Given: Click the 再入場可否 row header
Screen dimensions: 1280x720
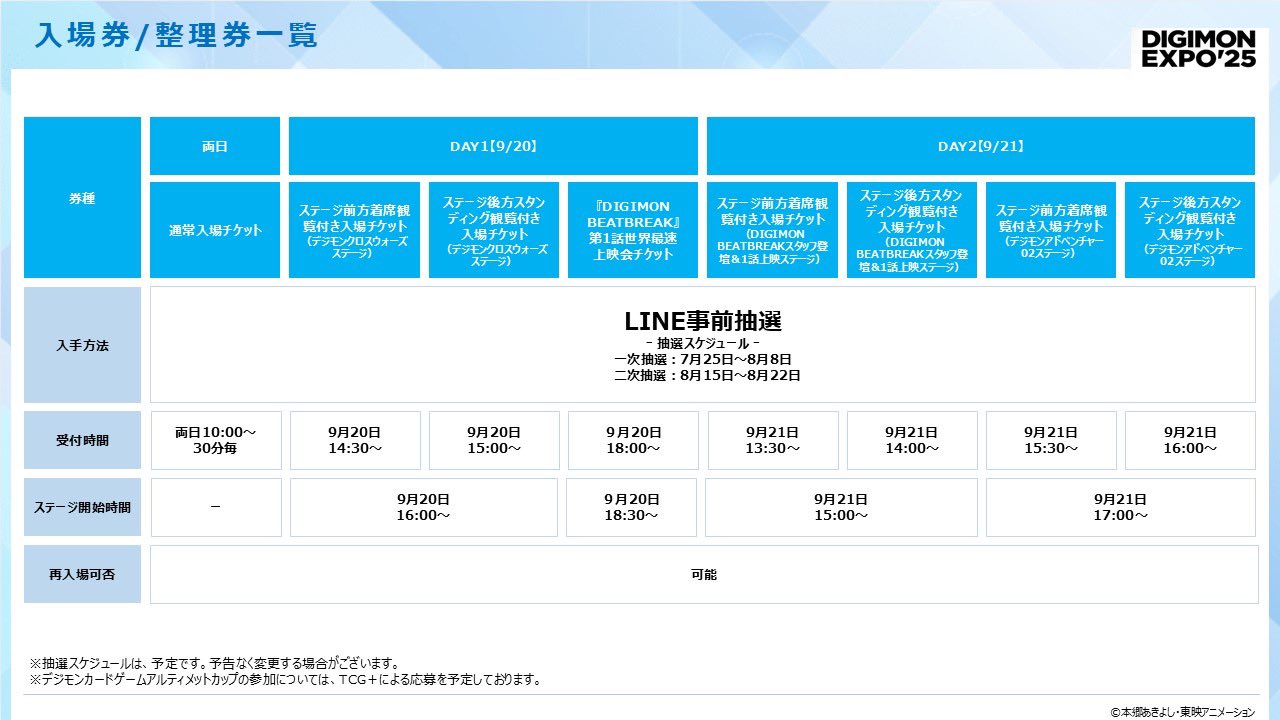Looking at the screenshot, I should point(82,574).
